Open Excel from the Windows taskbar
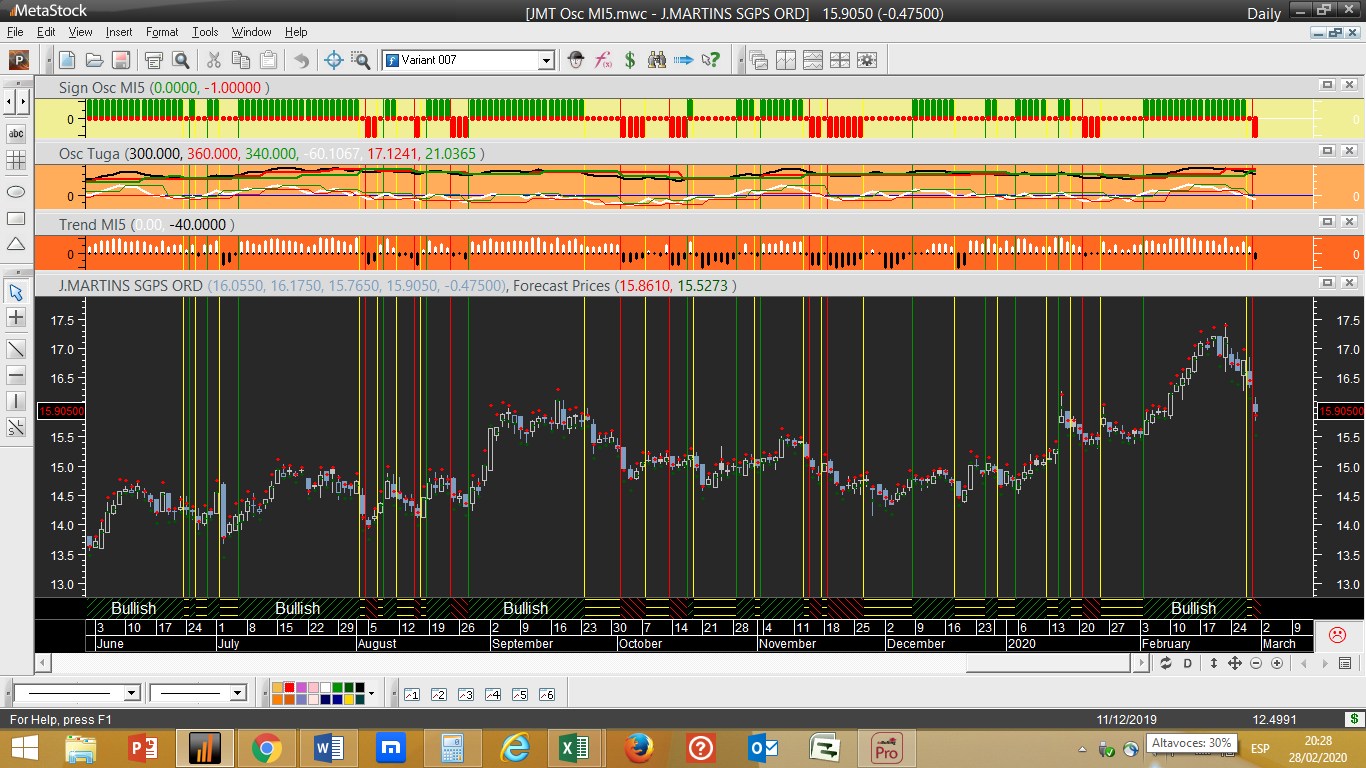 click(574, 747)
